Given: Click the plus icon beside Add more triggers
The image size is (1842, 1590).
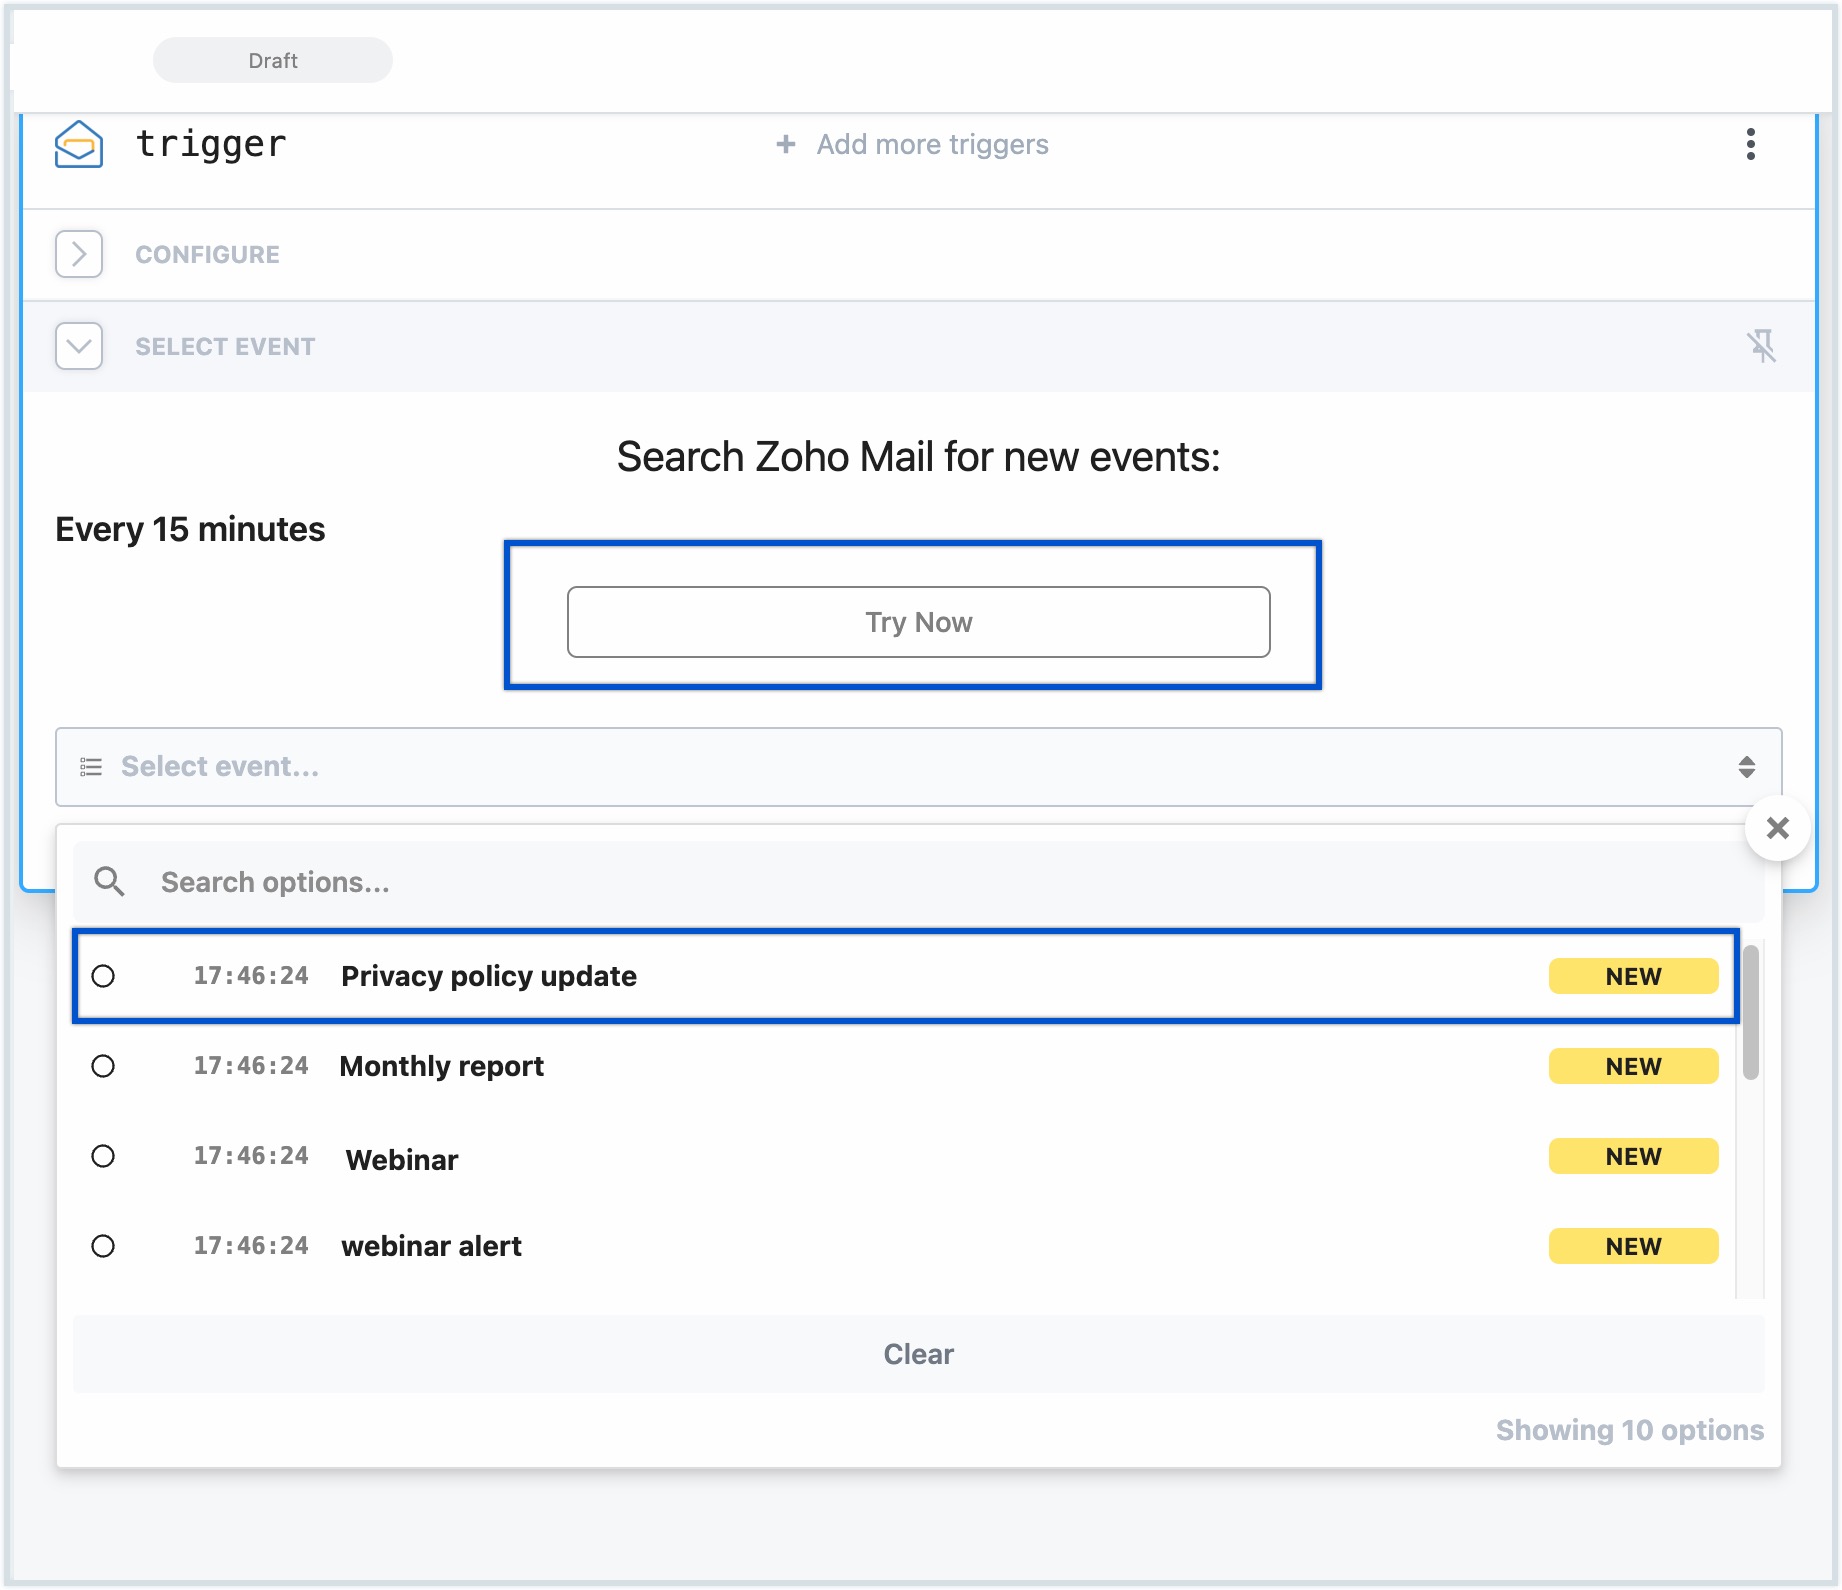Looking at the screenshot, I should 786,145.
